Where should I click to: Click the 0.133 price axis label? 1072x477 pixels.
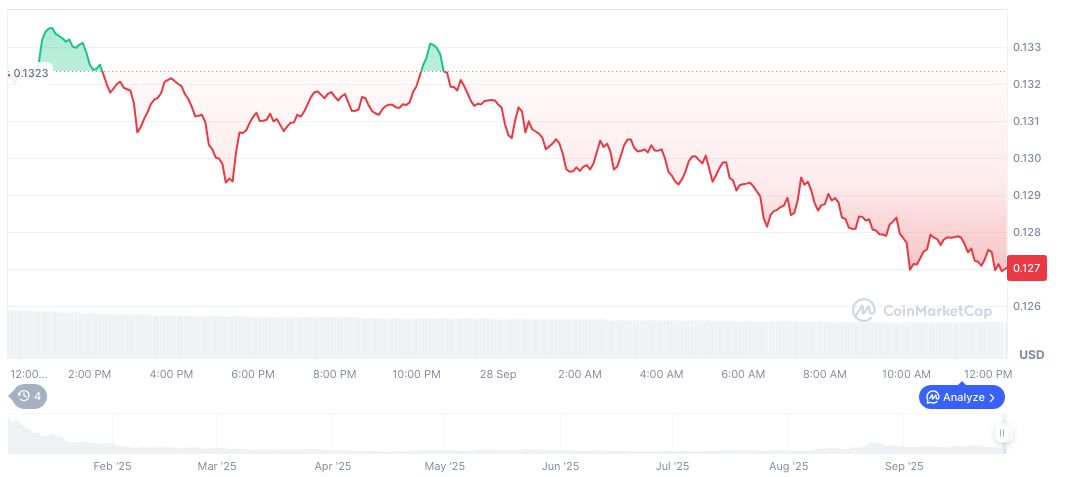(1027, 47)
